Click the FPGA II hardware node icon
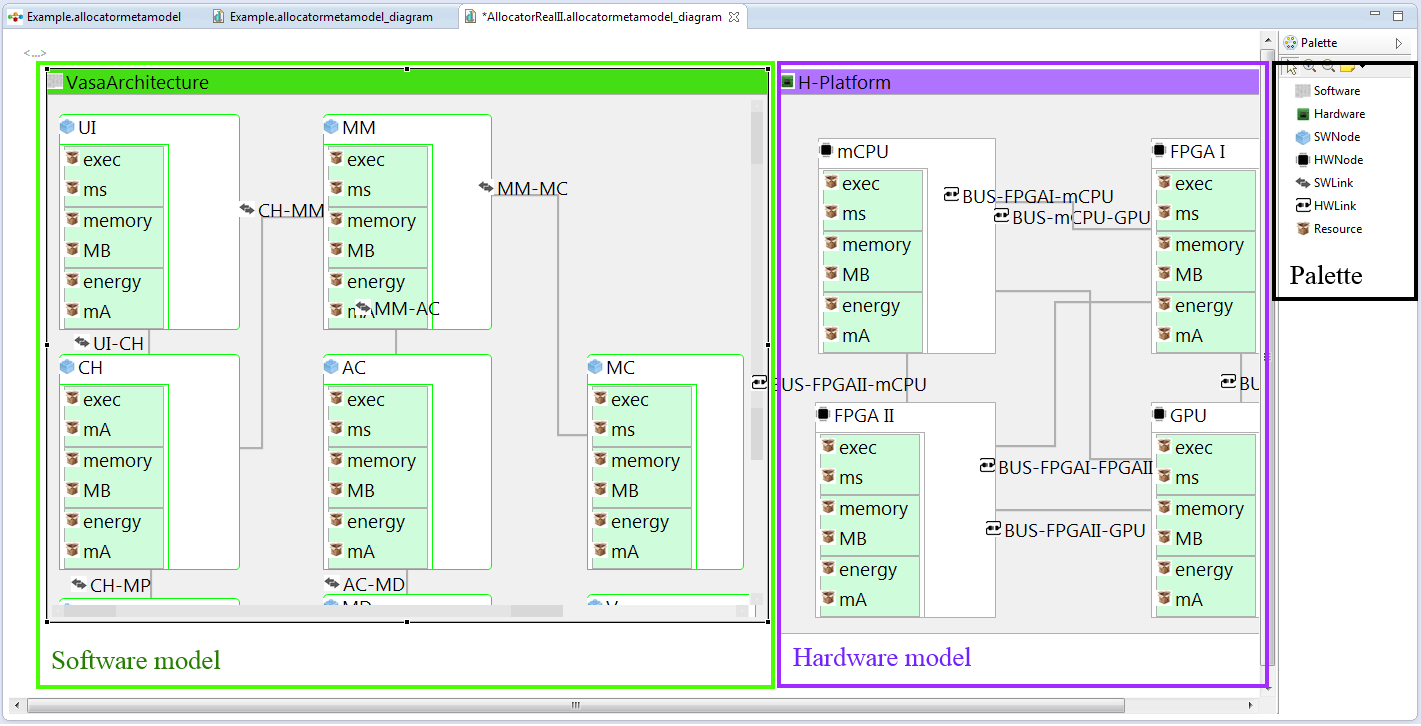The image size is (1421, 726). click(823, 415)
